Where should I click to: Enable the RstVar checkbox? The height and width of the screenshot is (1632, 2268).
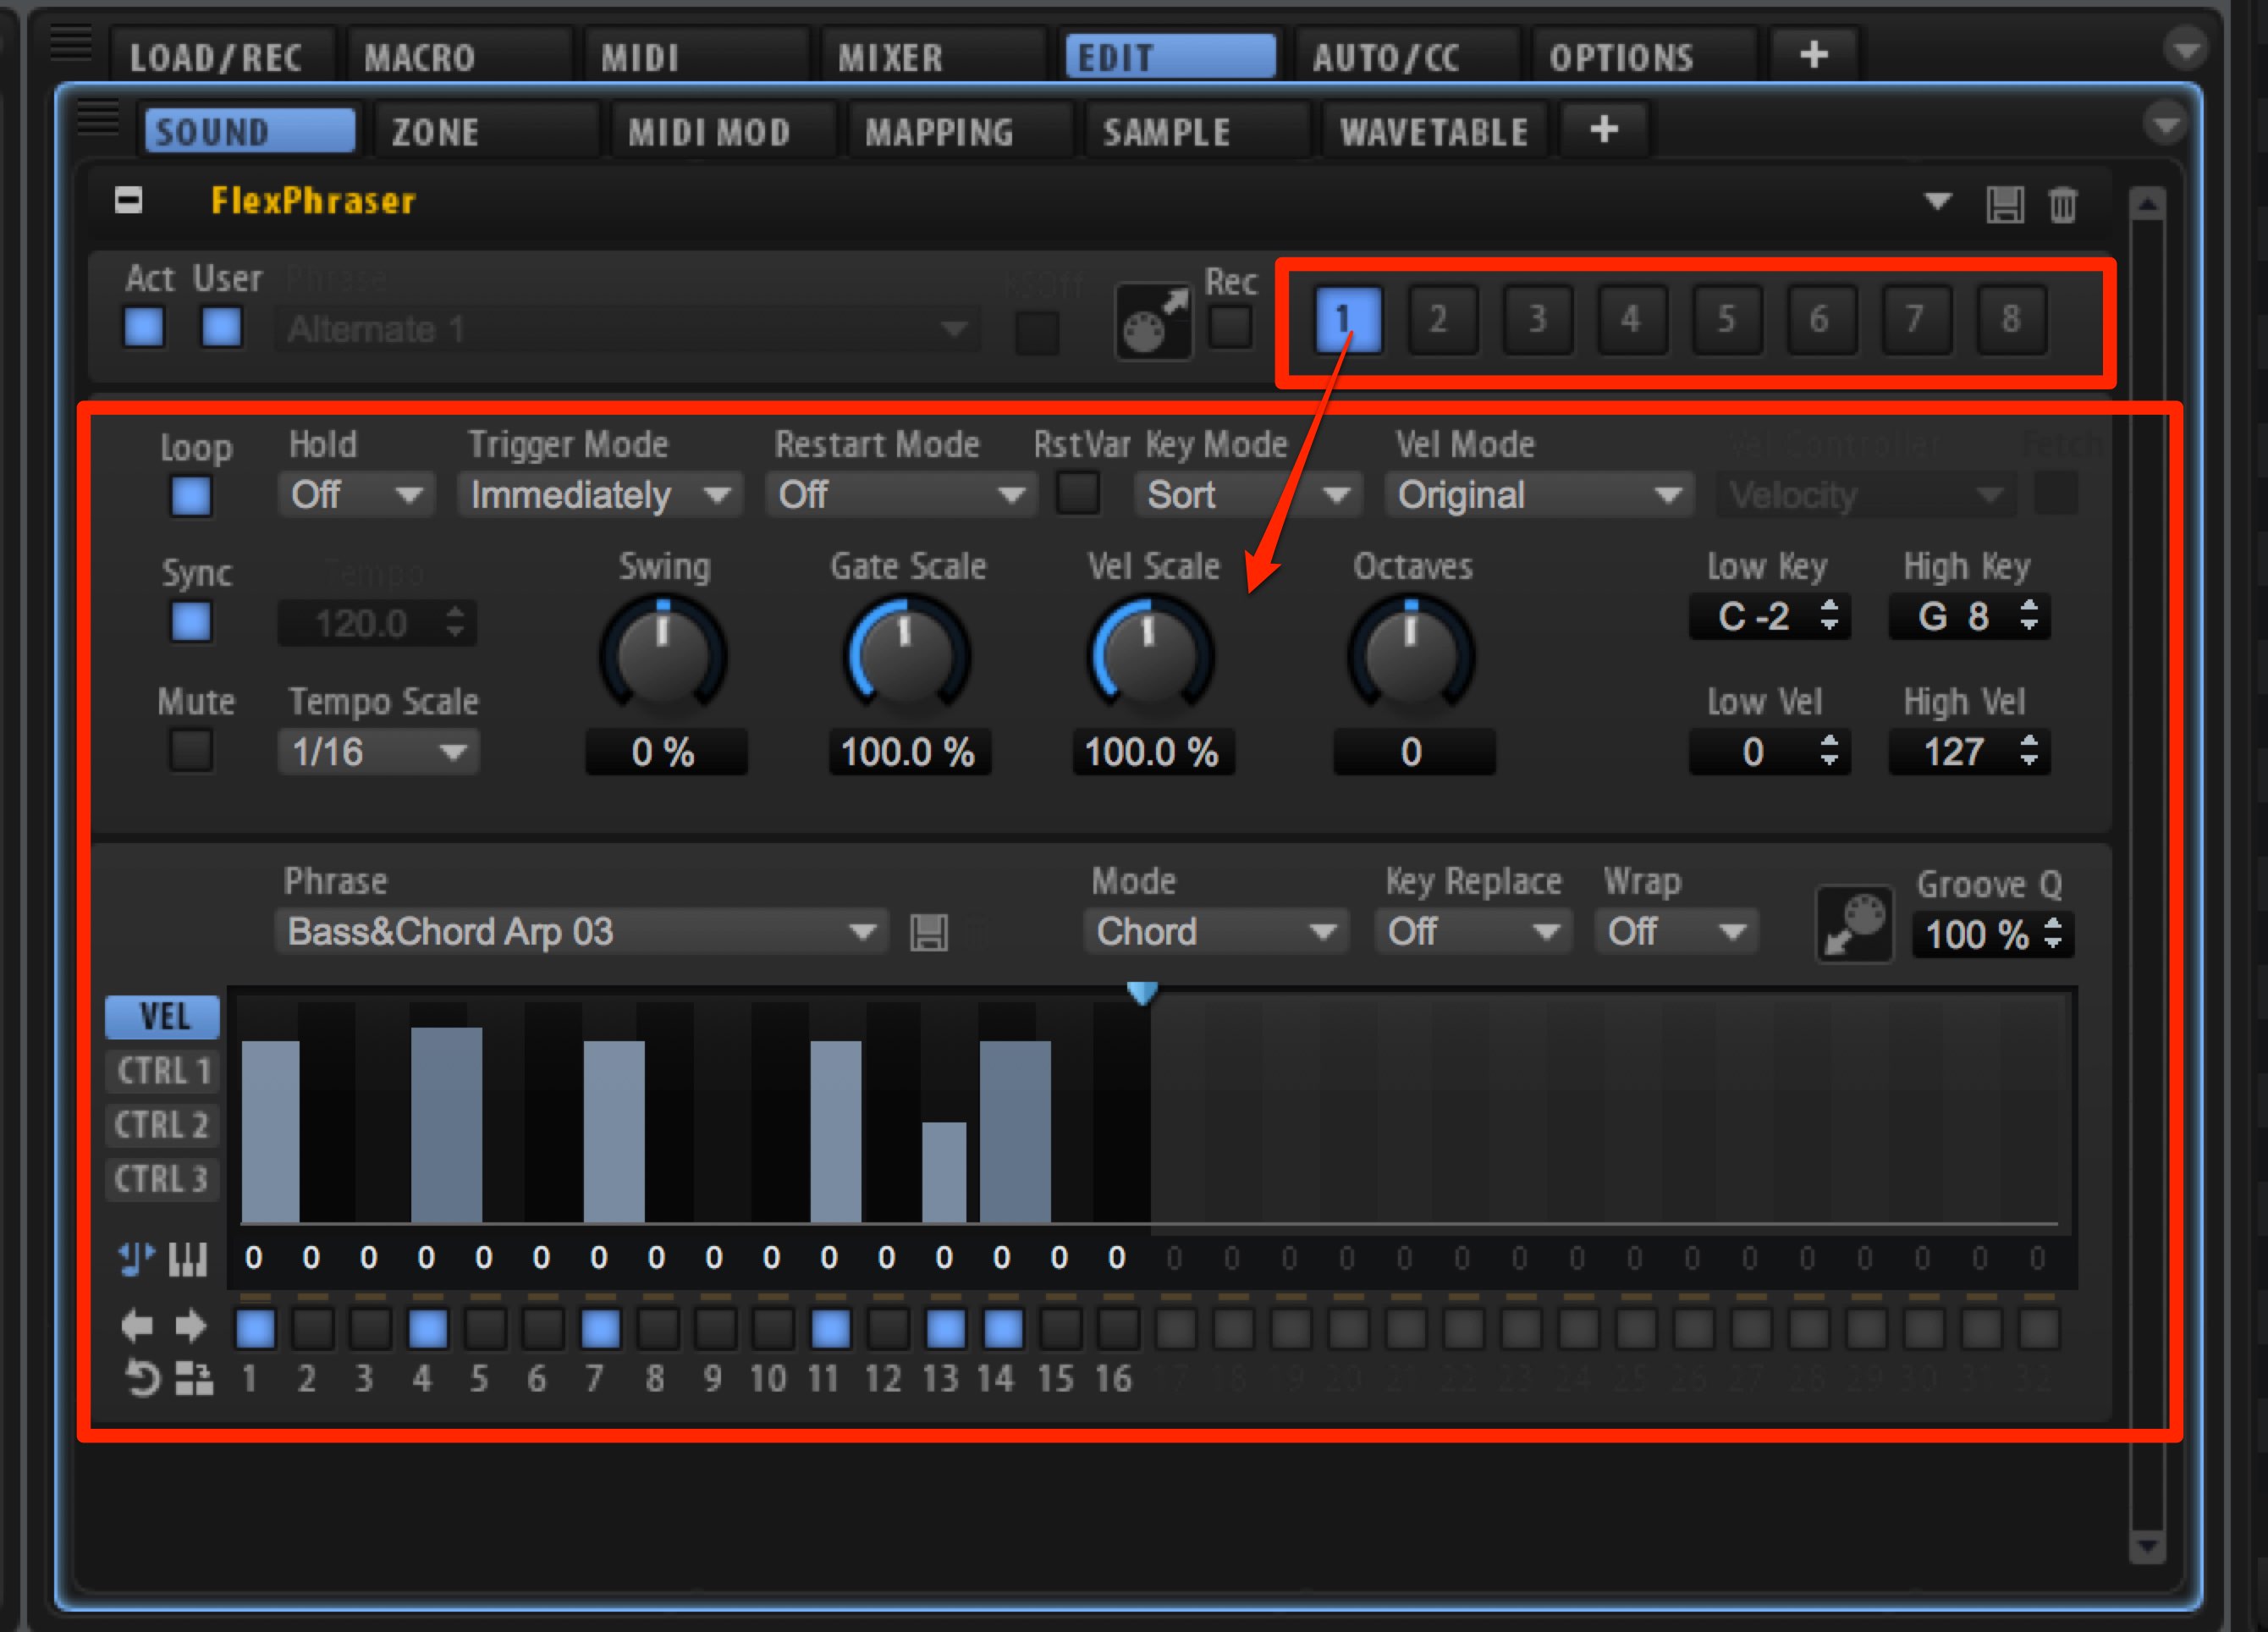[x=1079, y=493]
